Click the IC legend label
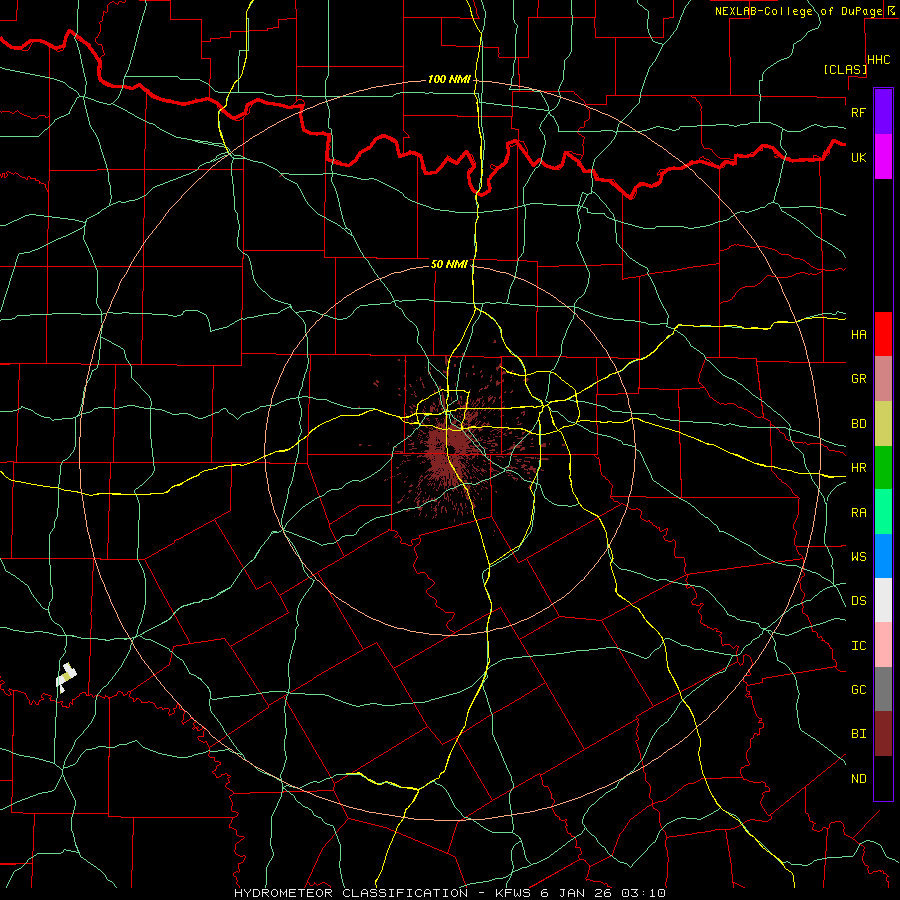 (858, 646)
